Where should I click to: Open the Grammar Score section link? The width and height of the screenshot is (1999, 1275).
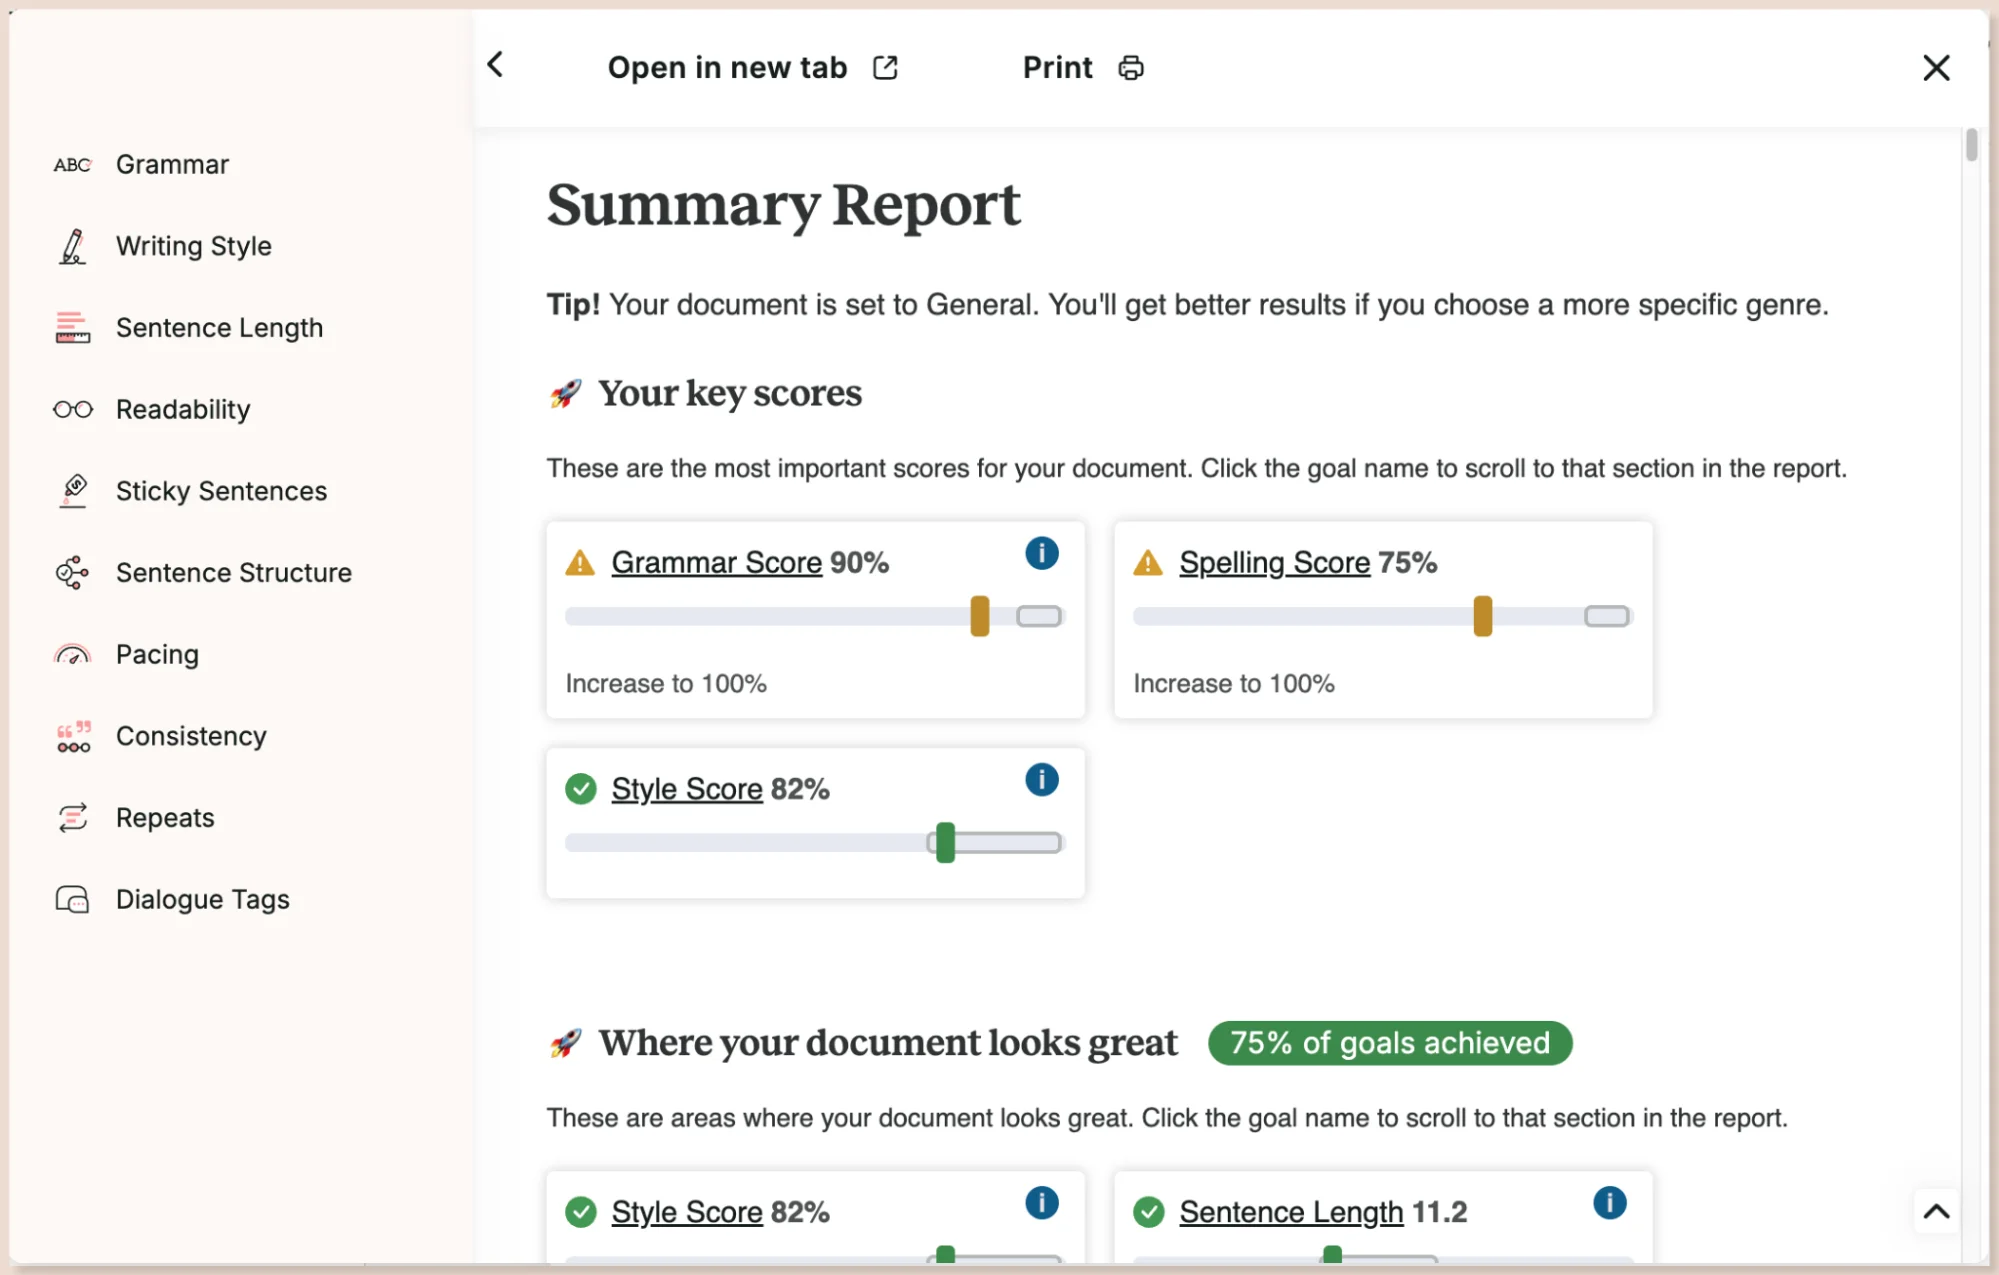715,562
